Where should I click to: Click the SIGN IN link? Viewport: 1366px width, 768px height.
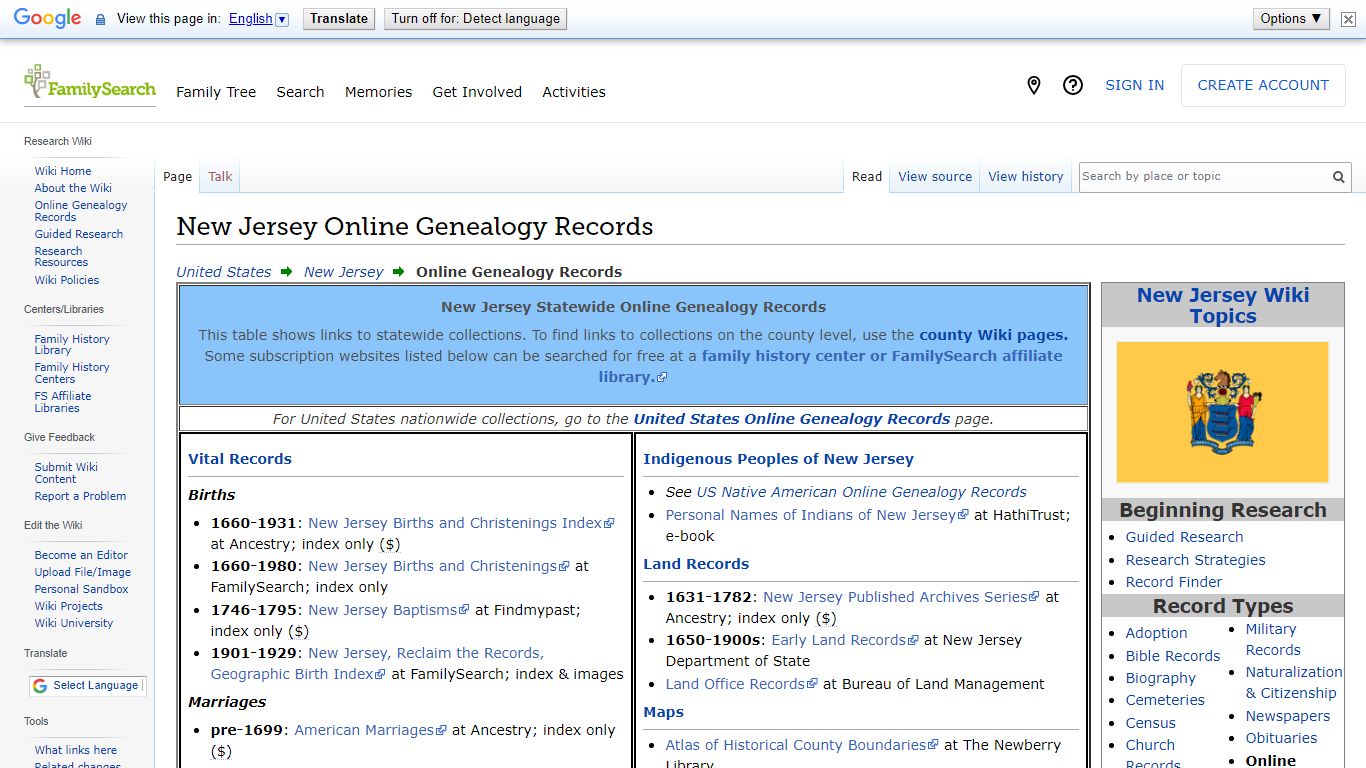pyautogui.click(x=1134, y=85)
